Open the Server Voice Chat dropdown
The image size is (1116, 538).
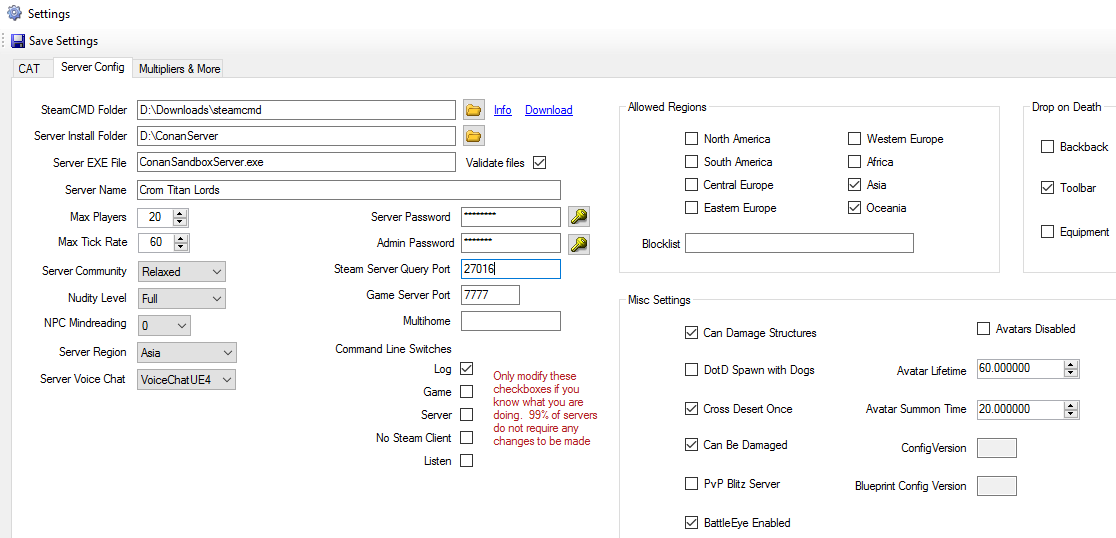pyautogui.click(x=186, y=380)
